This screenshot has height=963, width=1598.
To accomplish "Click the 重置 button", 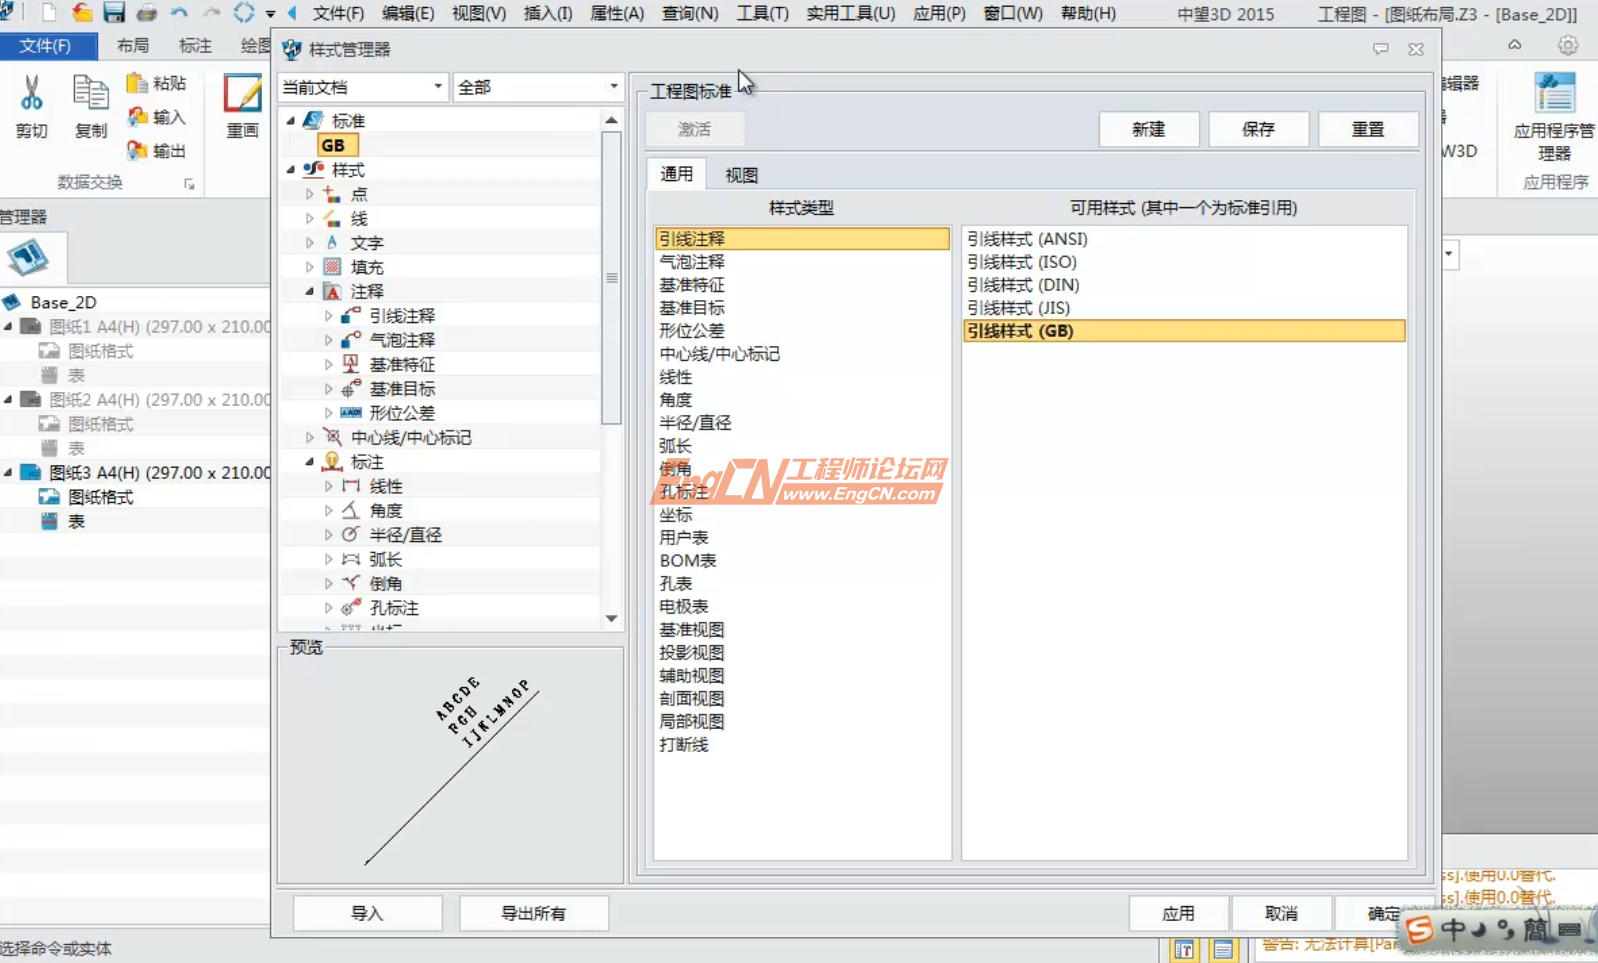I will click(x=1368, y=129).
